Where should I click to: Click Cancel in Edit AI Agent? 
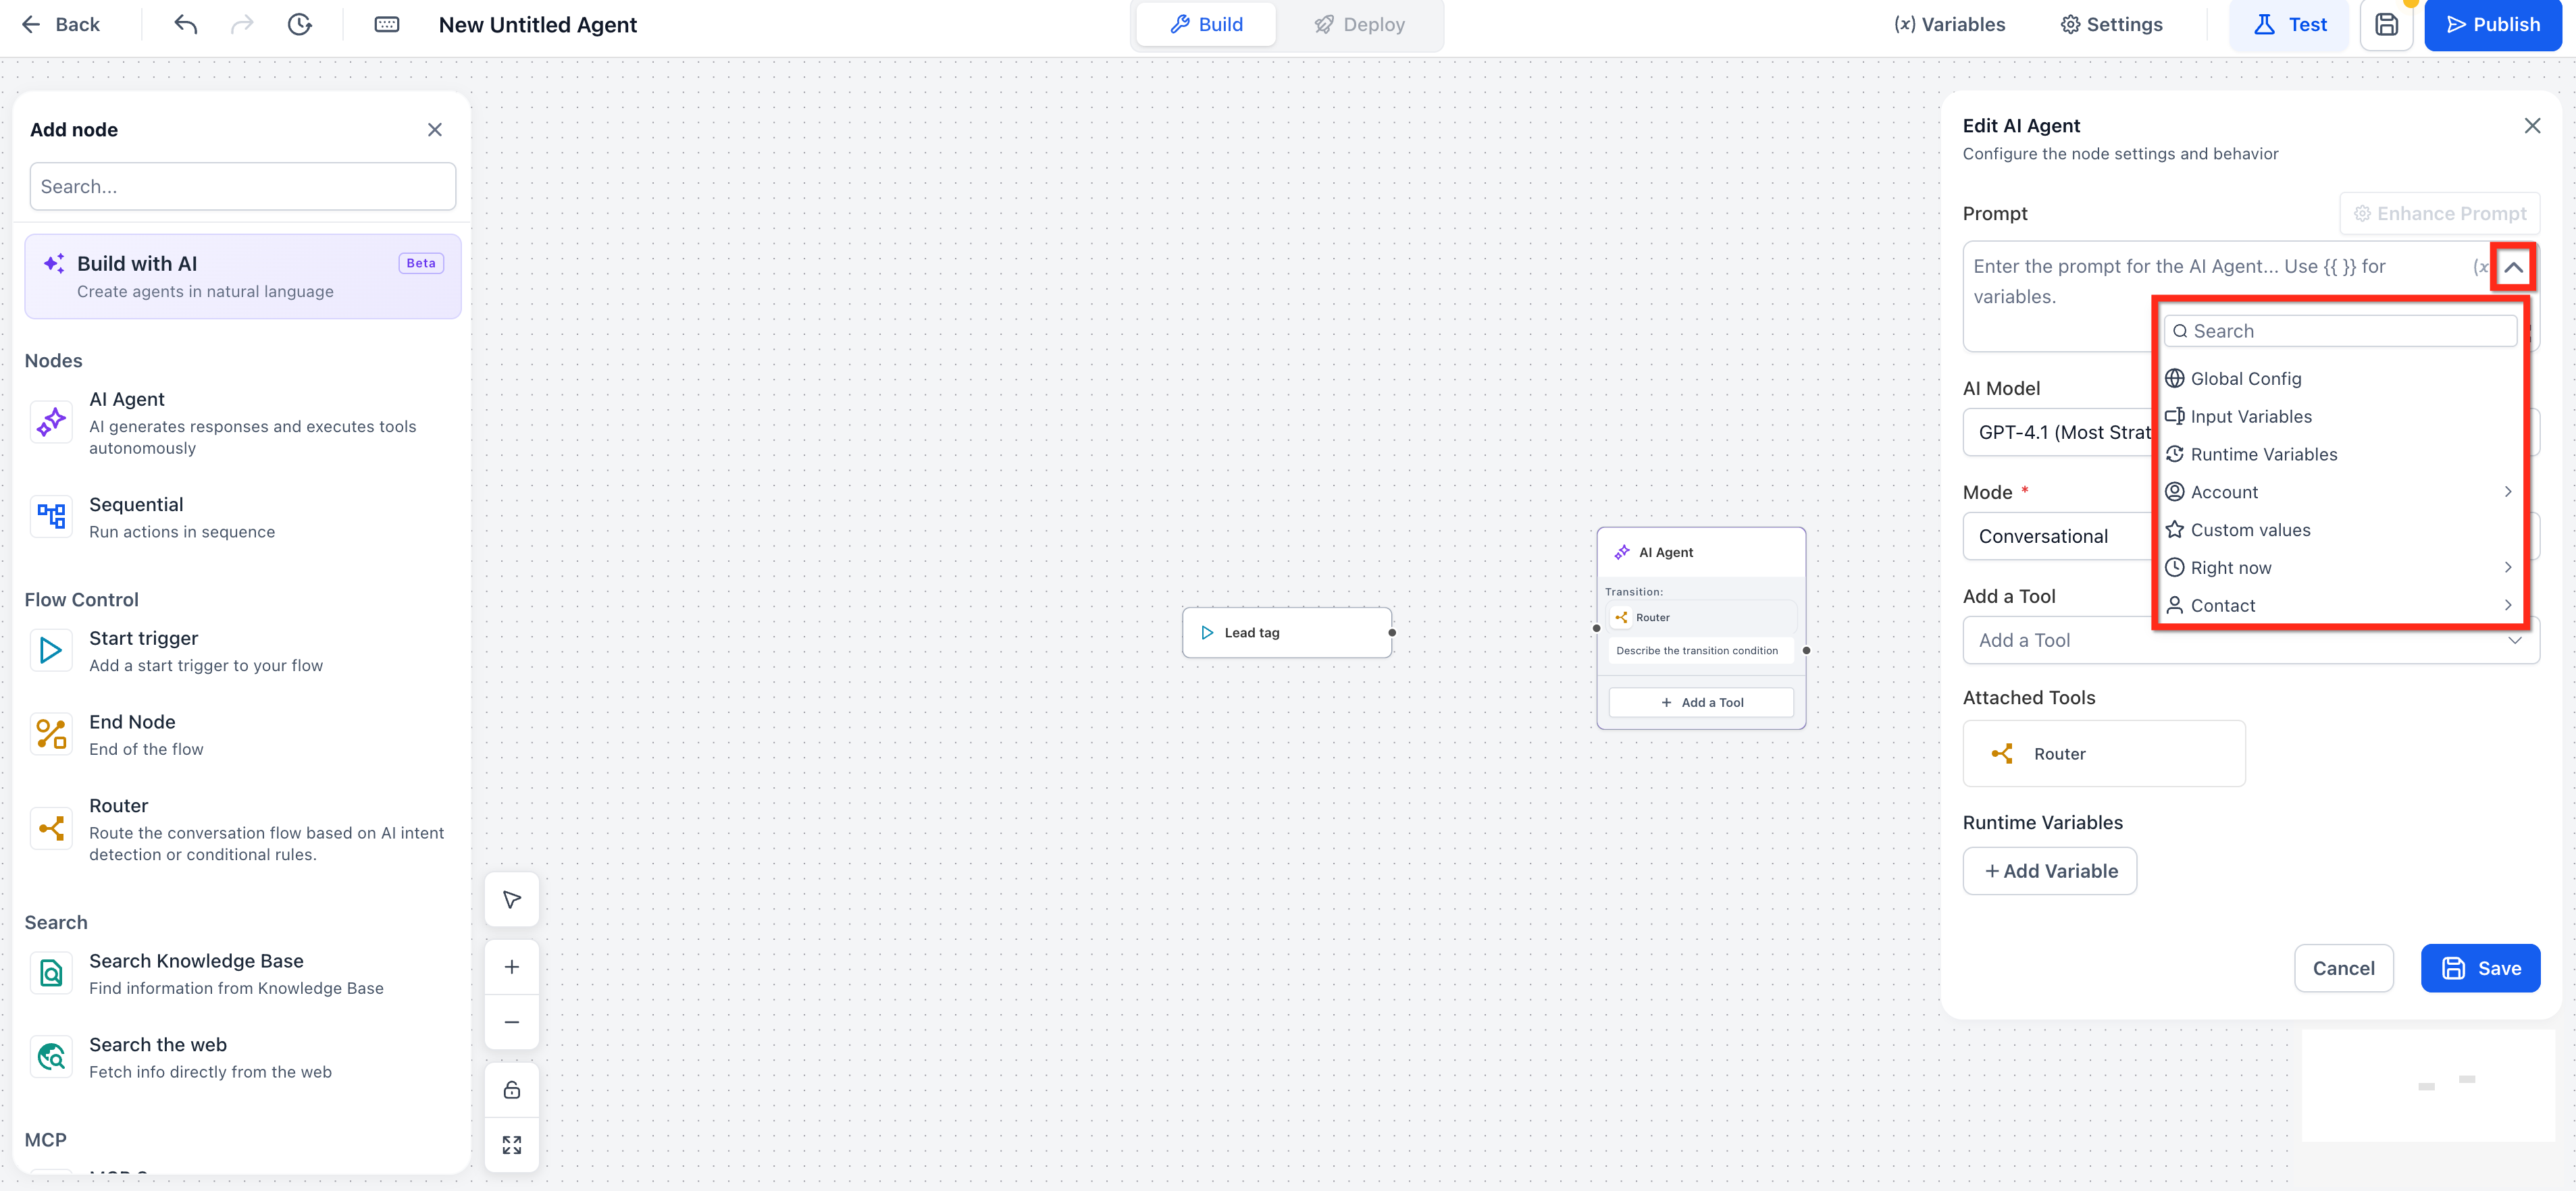pos(2343,968)
